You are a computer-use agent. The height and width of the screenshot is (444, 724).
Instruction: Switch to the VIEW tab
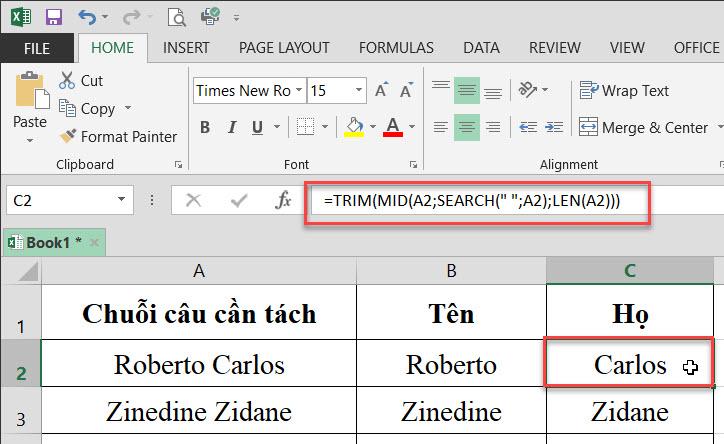627,48
